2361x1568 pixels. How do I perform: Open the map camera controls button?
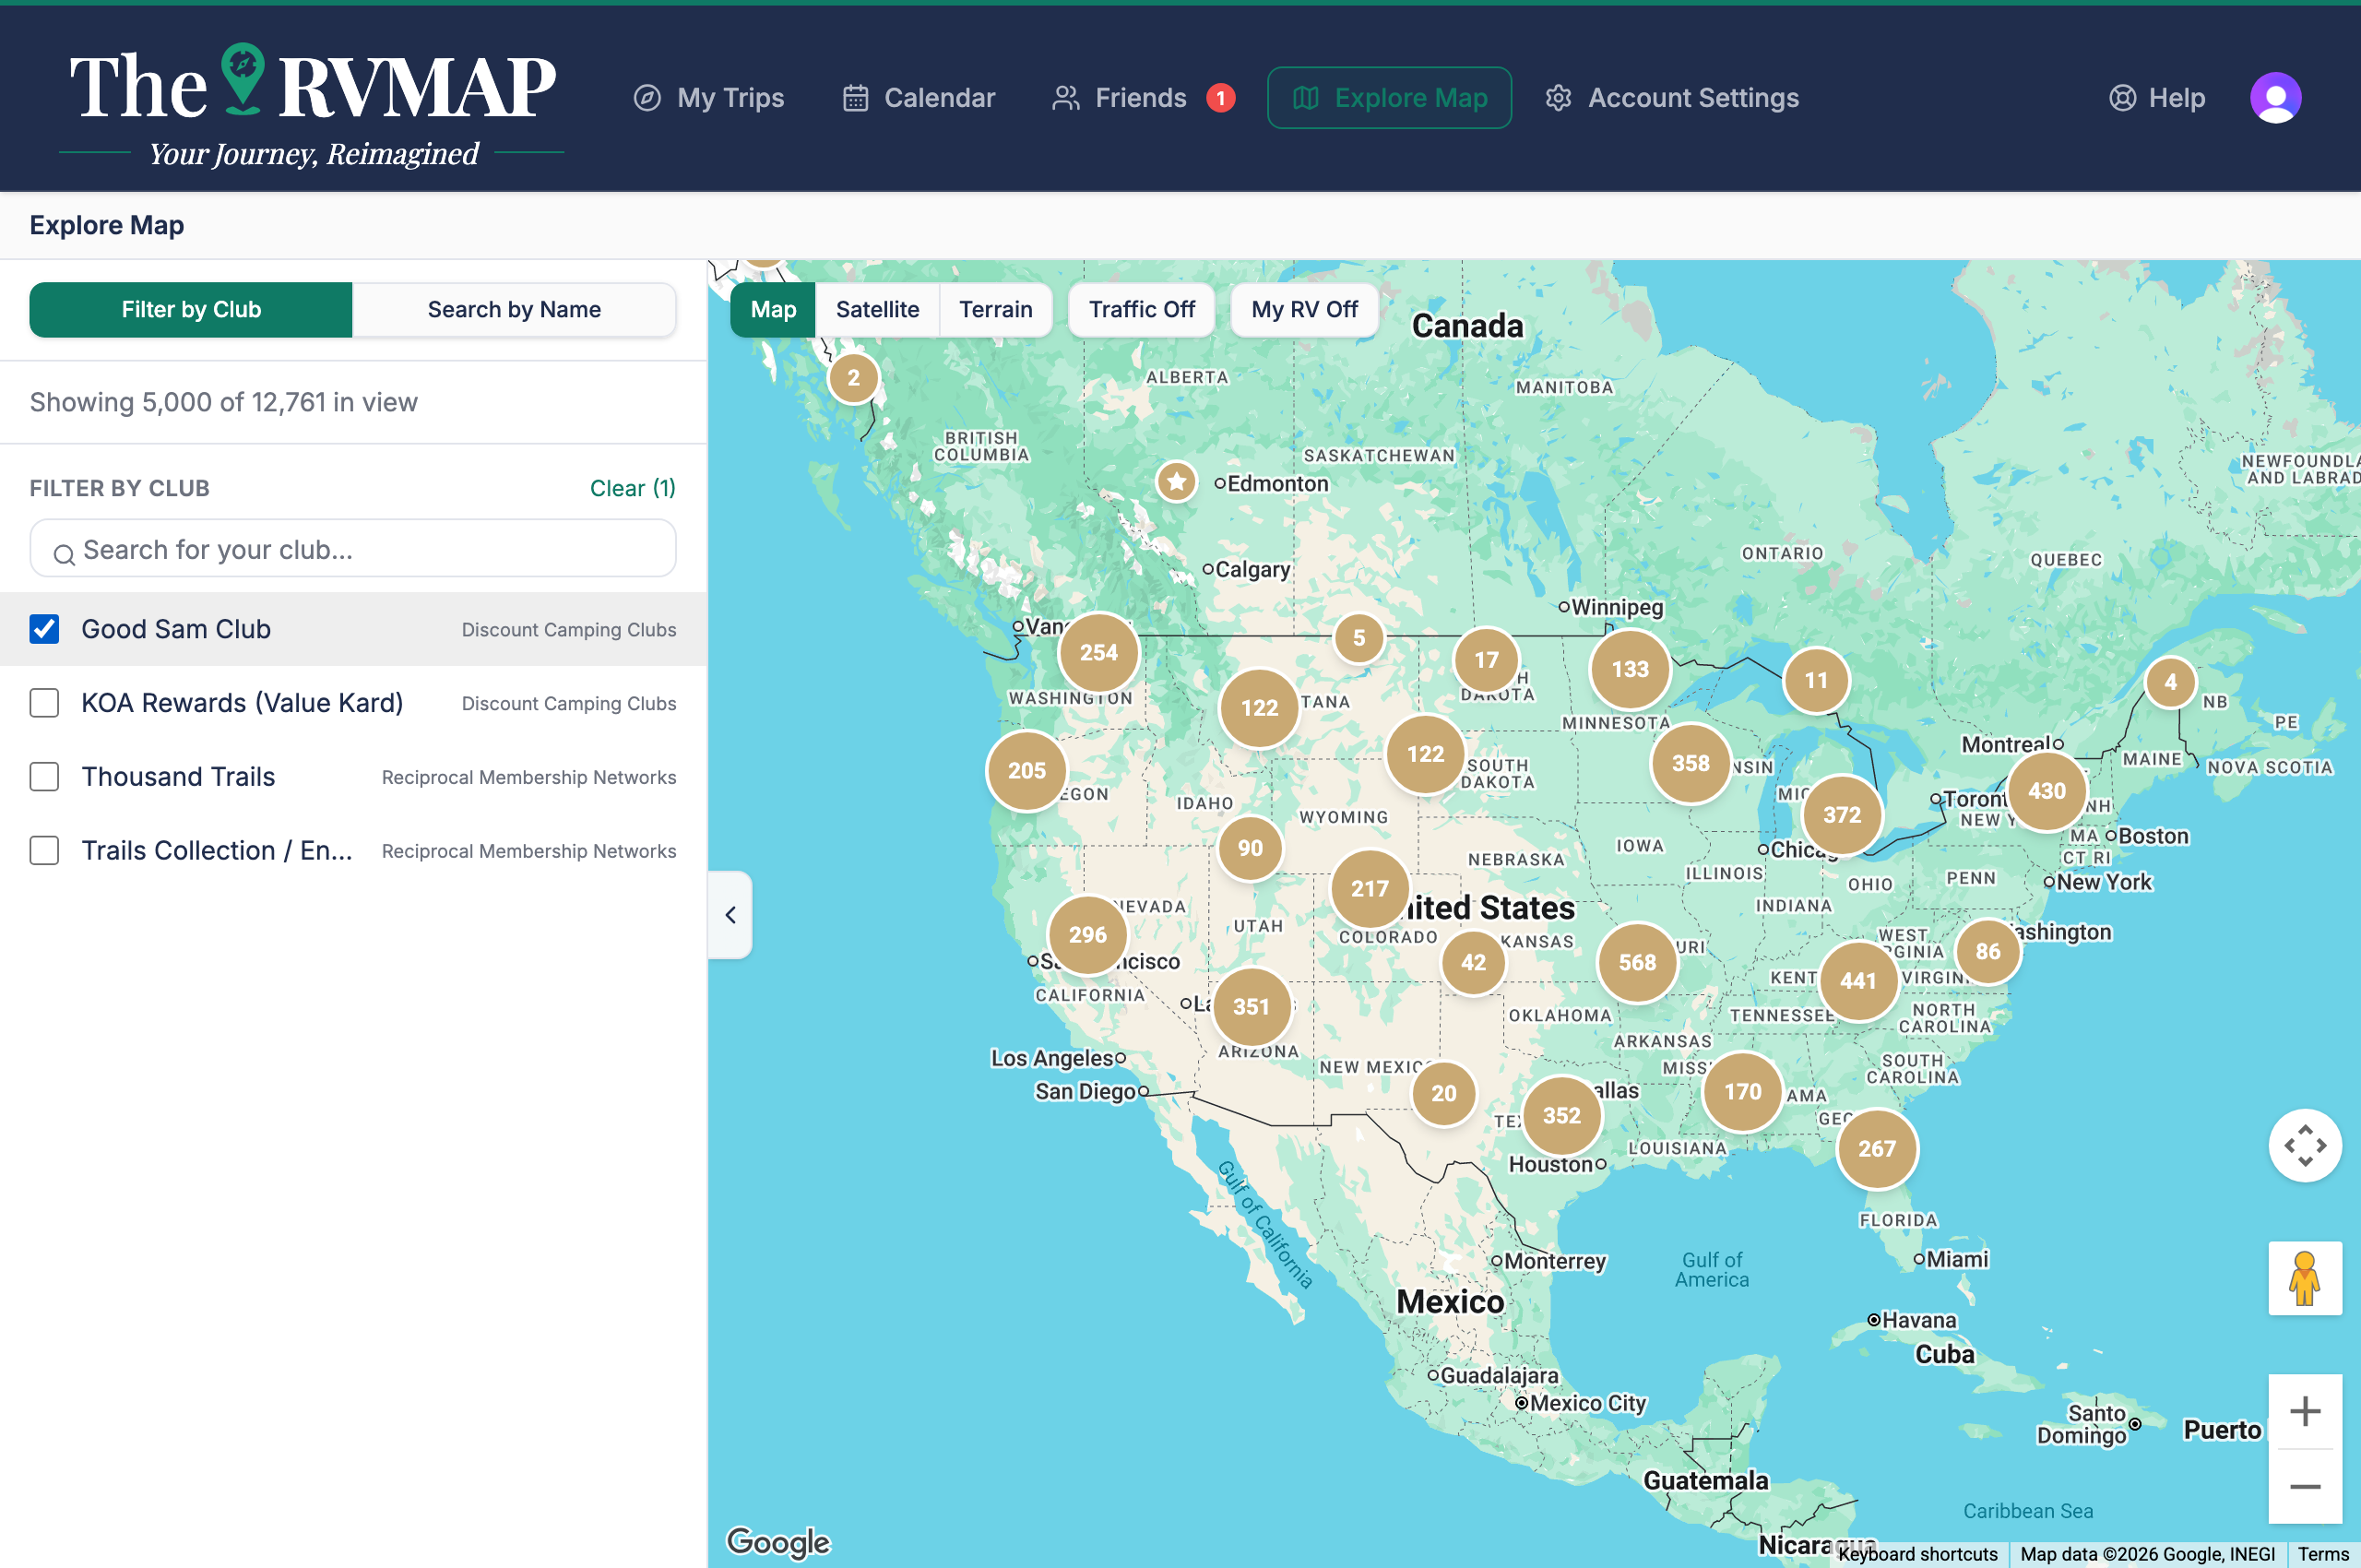[x=2304, y=1145]
